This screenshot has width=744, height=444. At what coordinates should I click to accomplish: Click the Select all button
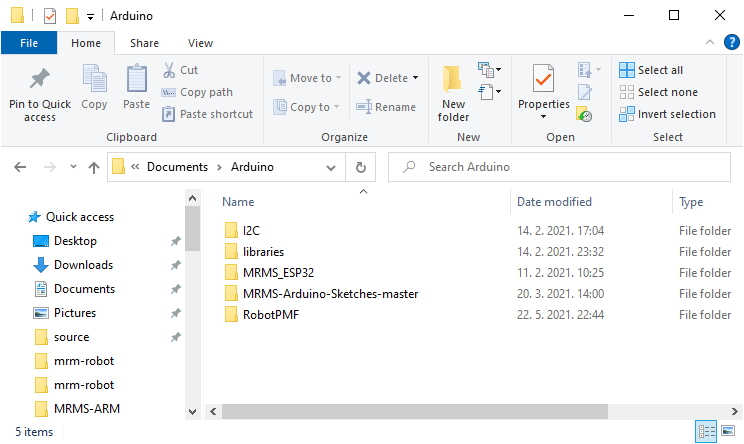click(x=651, y=70)
